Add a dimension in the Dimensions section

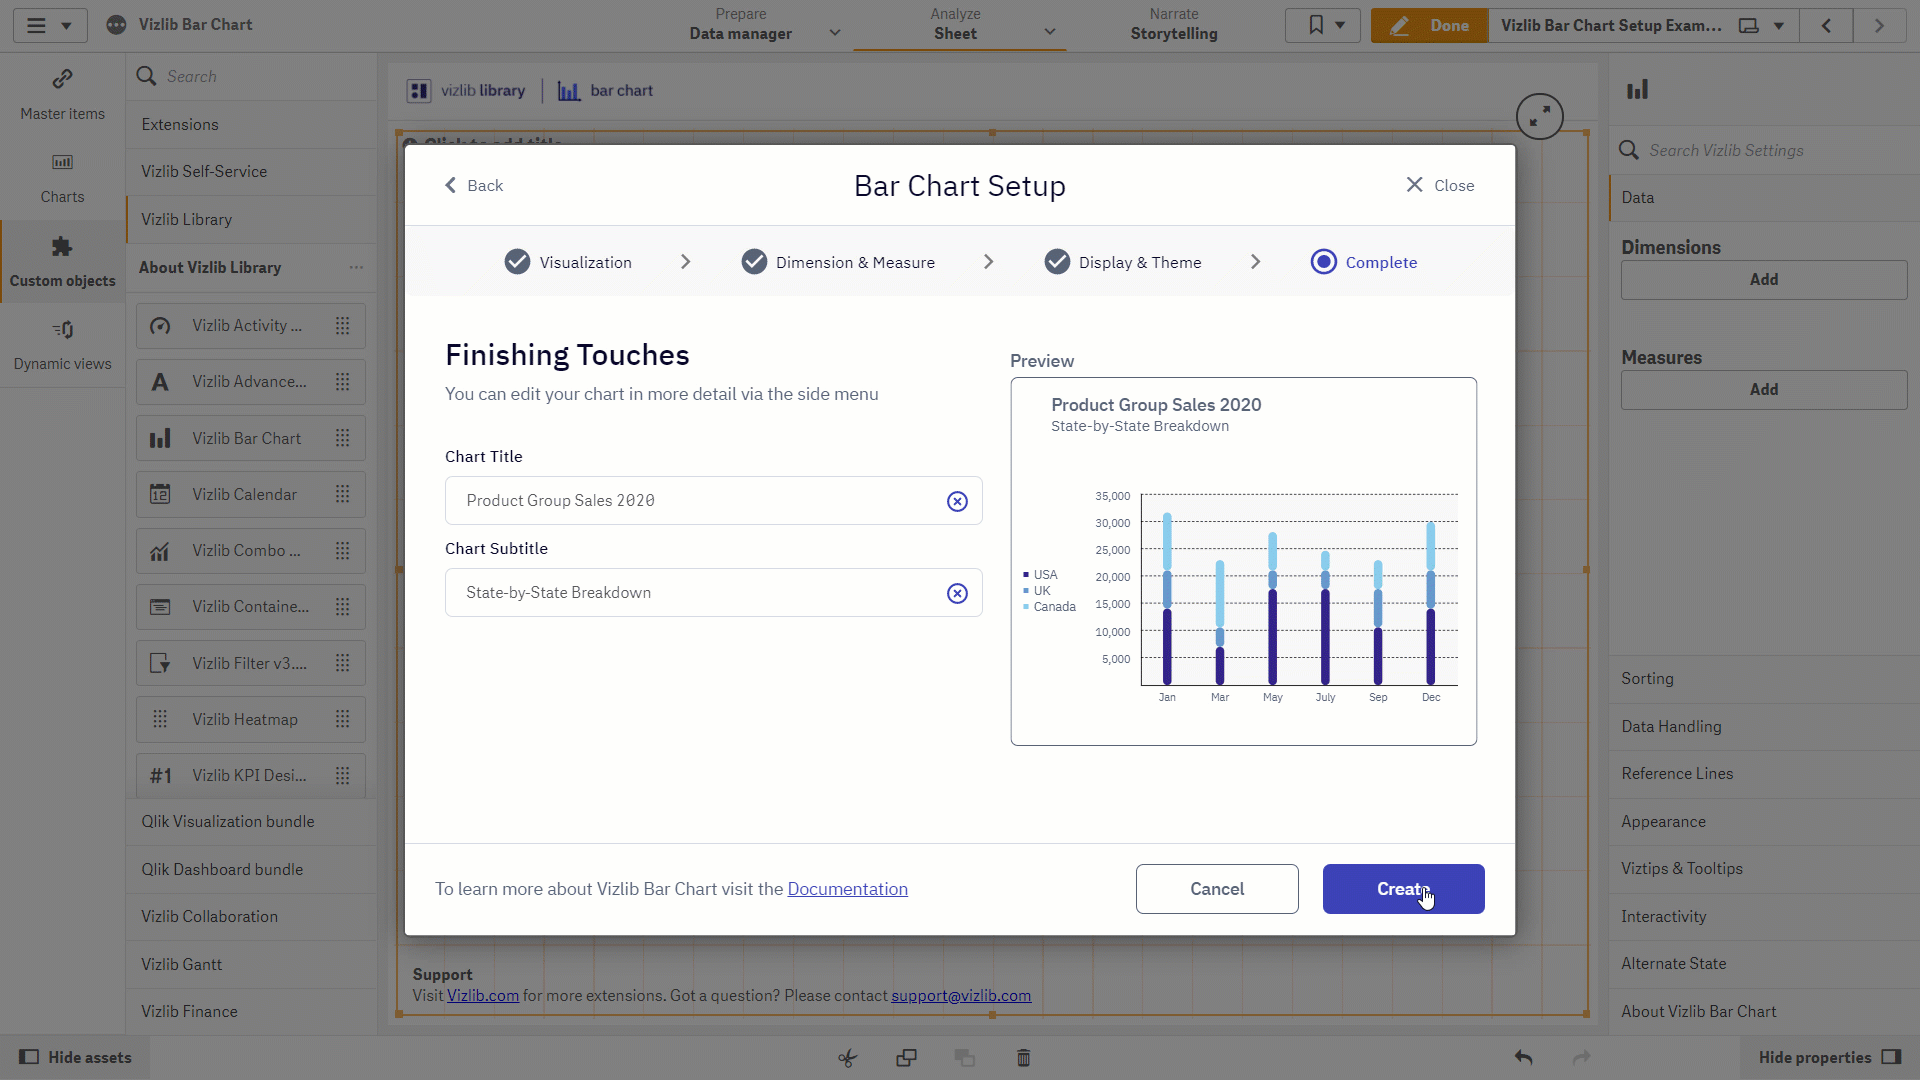click(x=1764, y=280)
